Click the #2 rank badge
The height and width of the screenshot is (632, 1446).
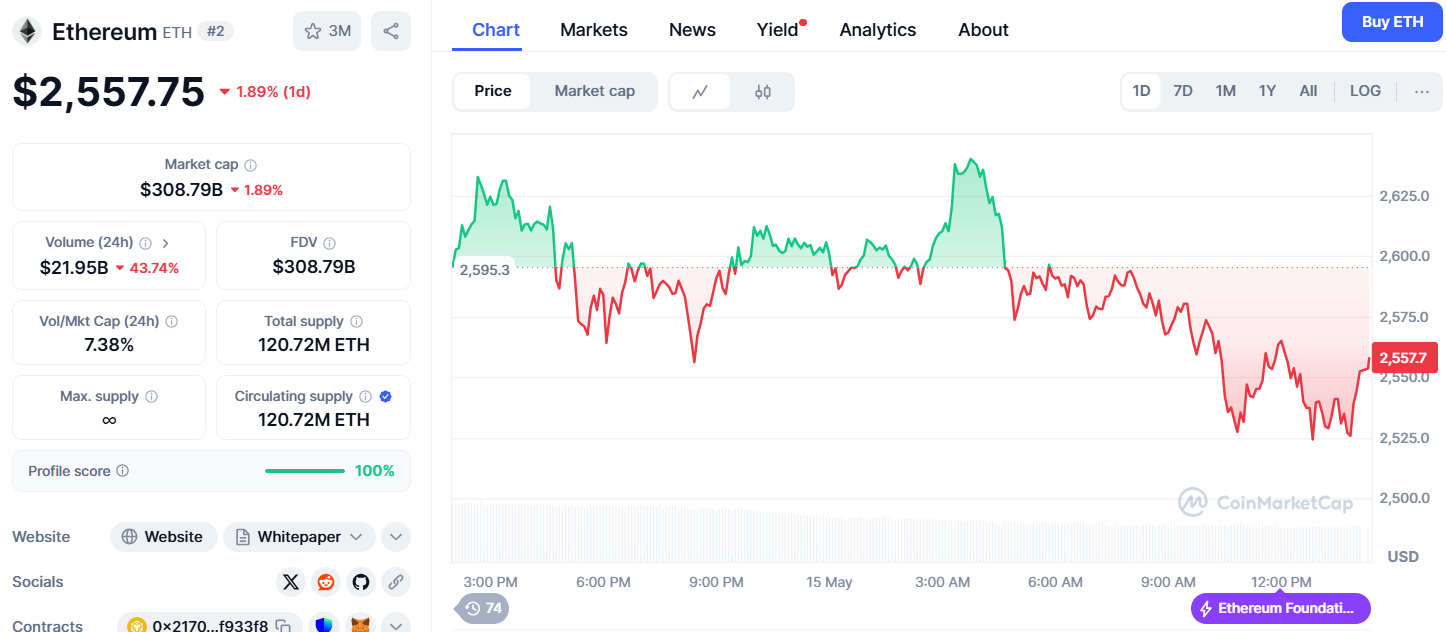pyautogui.click(x=215, y=31)
